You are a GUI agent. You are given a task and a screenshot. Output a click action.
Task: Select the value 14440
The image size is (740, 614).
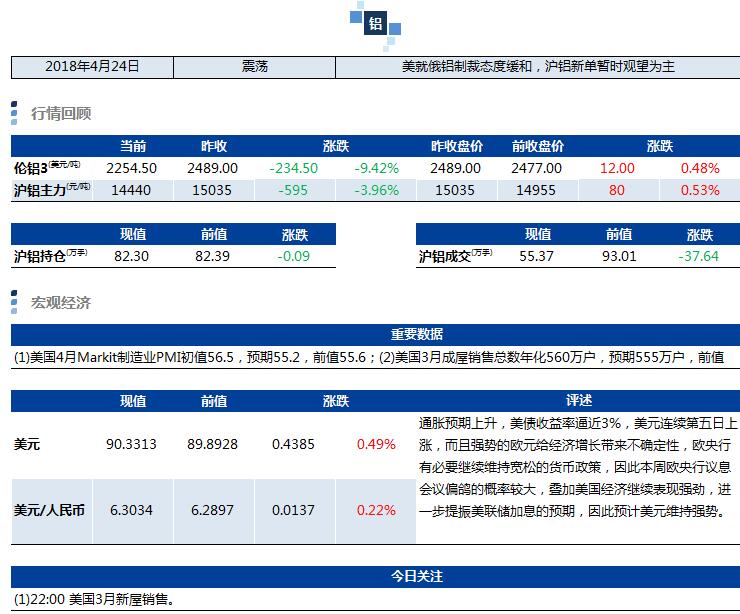(131, 190)
